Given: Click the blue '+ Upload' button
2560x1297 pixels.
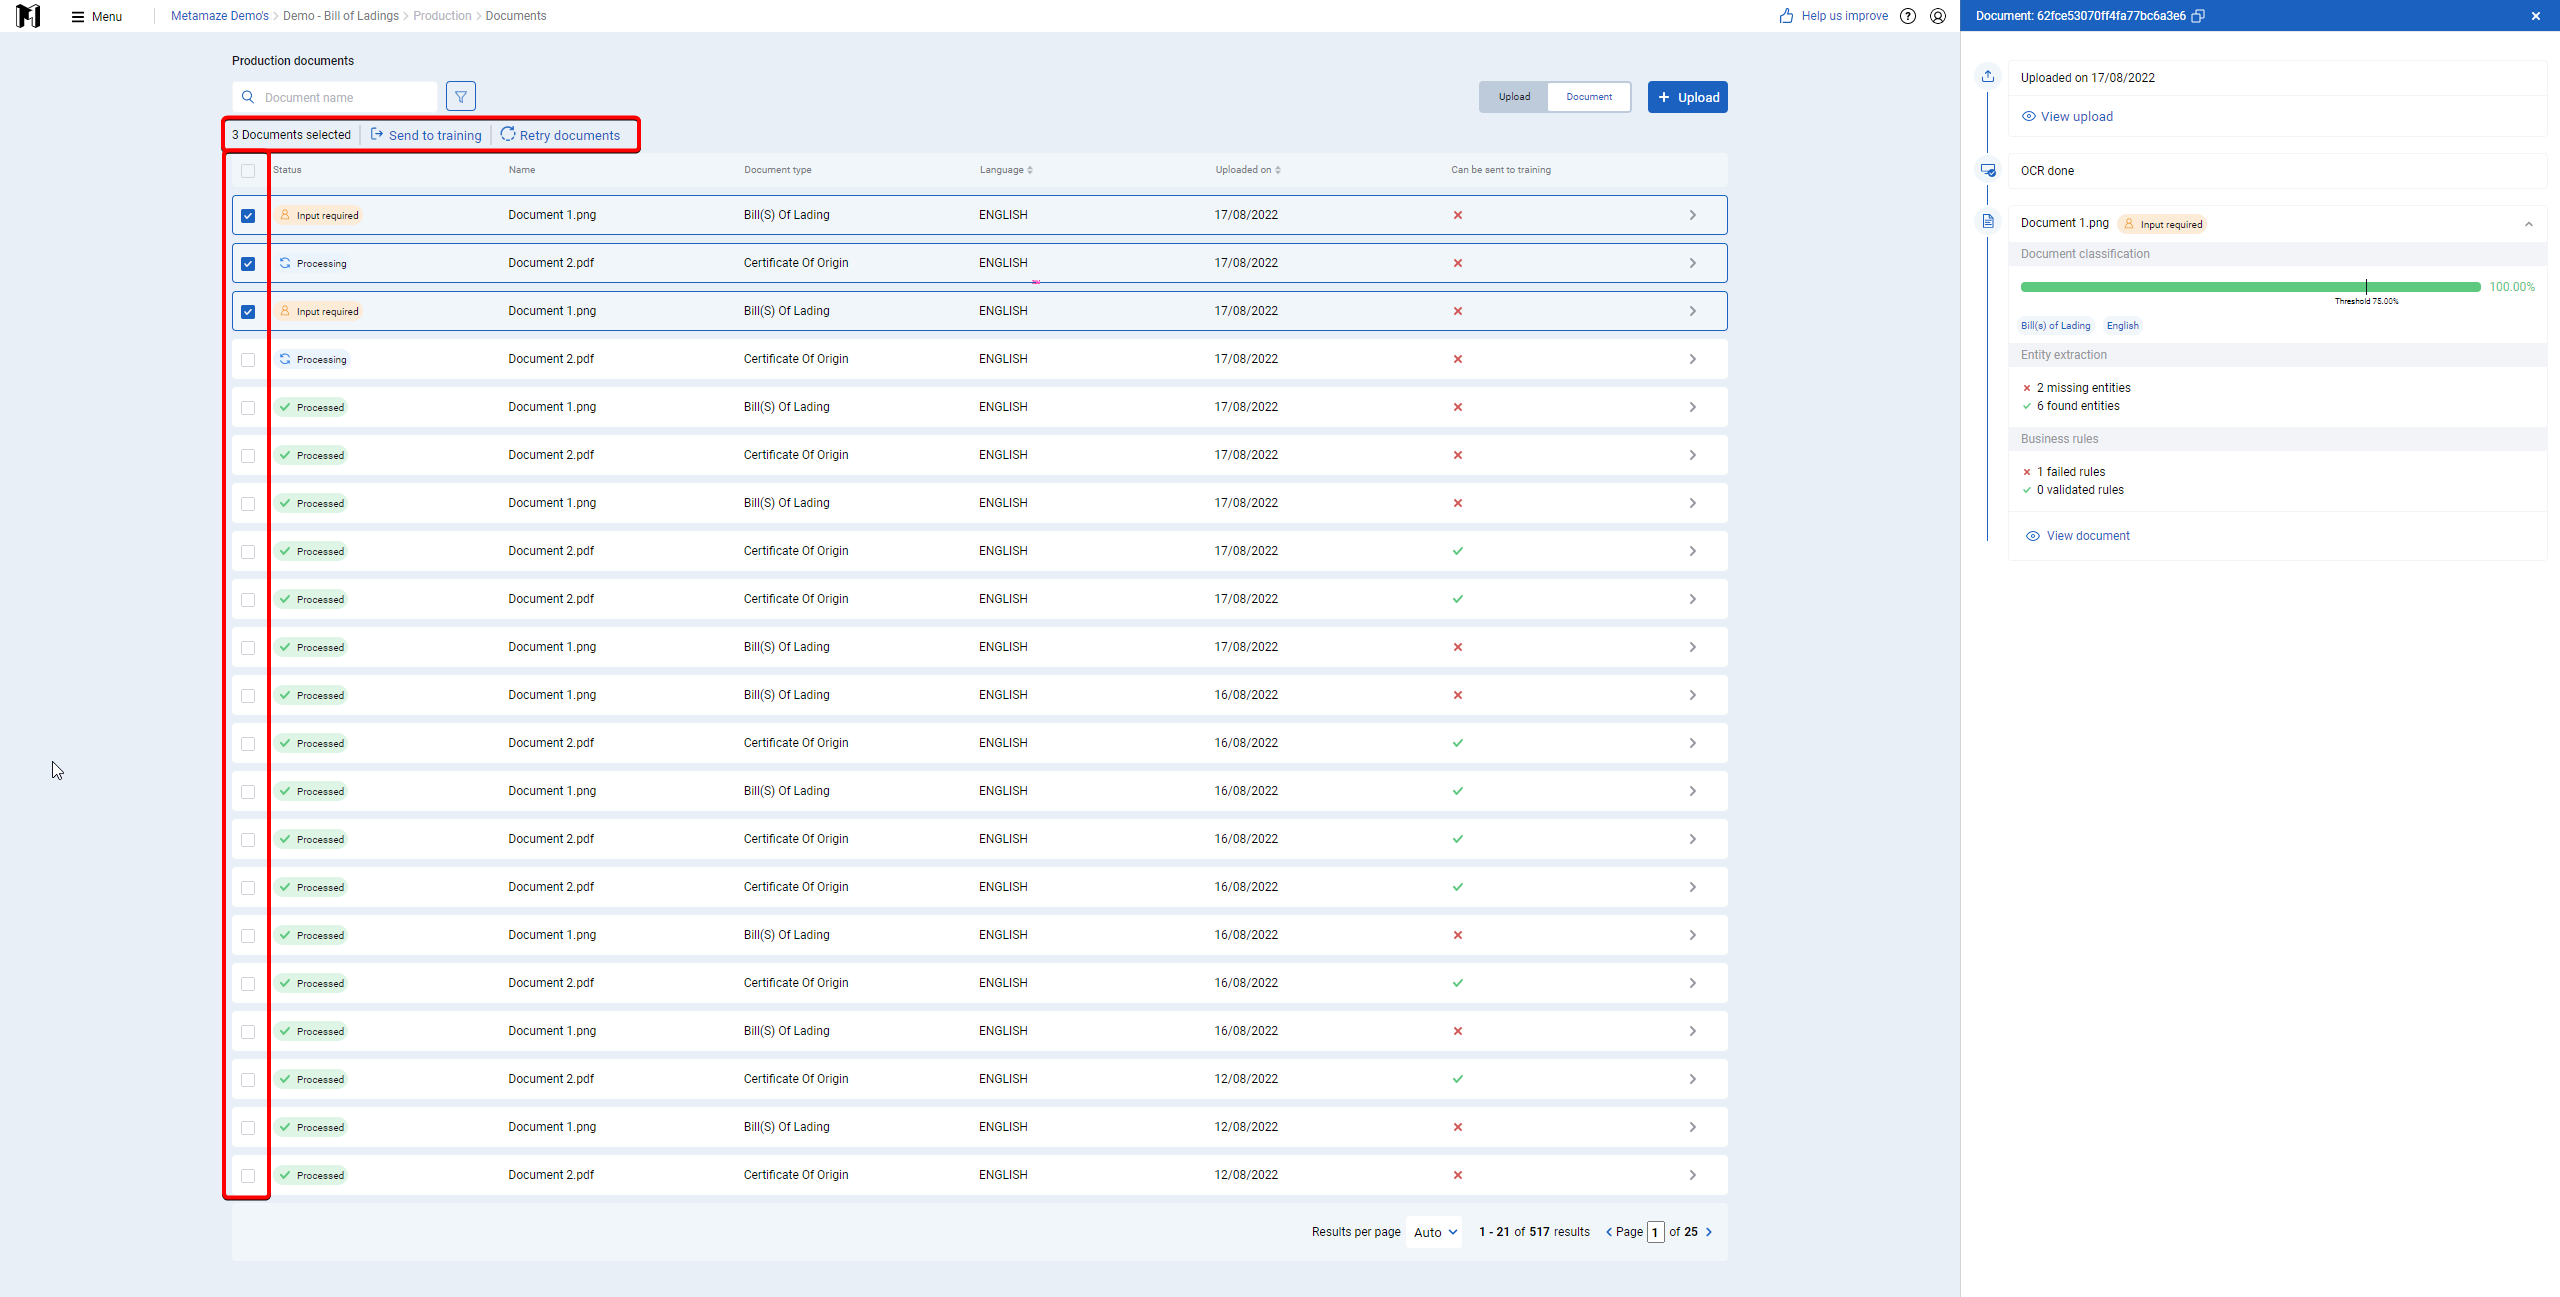Looking at the screenshot, I should 1688,97.
